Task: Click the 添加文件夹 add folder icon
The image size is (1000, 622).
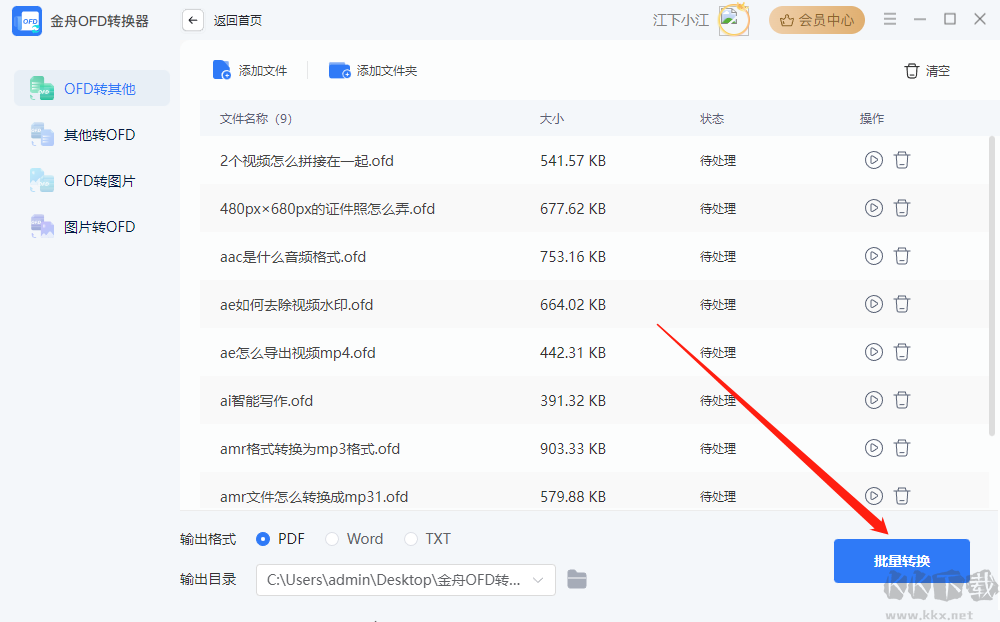Action: (x=339, y=69)
